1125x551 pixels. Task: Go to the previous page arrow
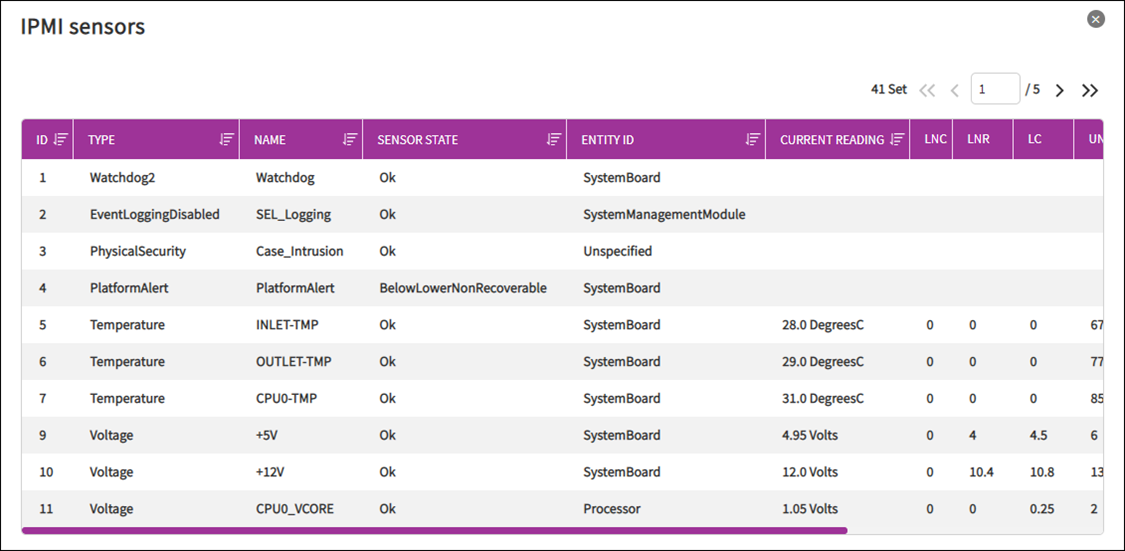click(x=954, y=90)
